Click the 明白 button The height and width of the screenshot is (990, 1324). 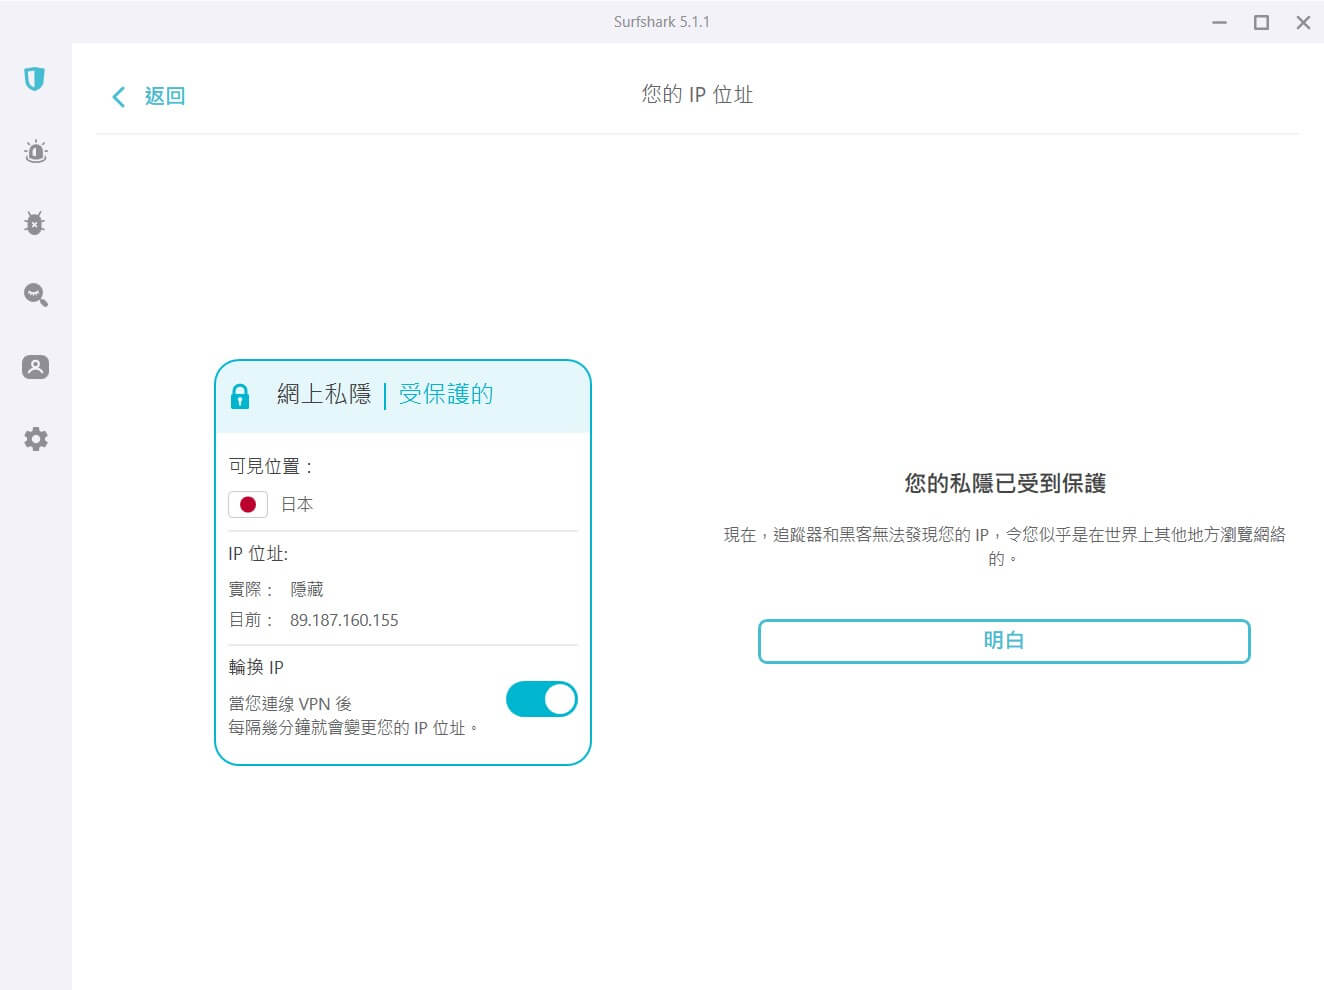1004,641
